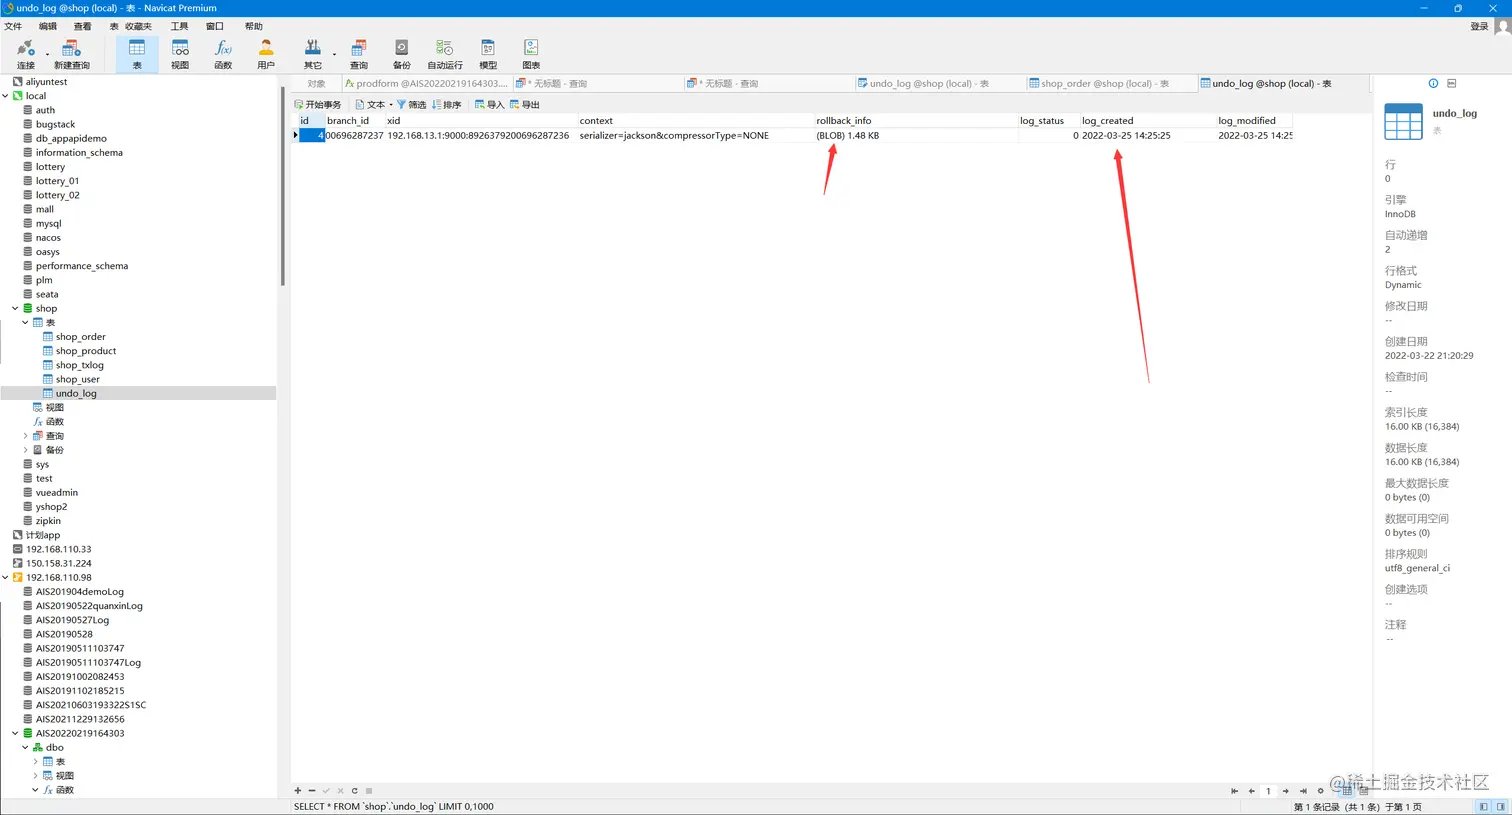Screen dimensions: 1512x815
Task: Switch to grid view icon
Action: coord(1347,790)
